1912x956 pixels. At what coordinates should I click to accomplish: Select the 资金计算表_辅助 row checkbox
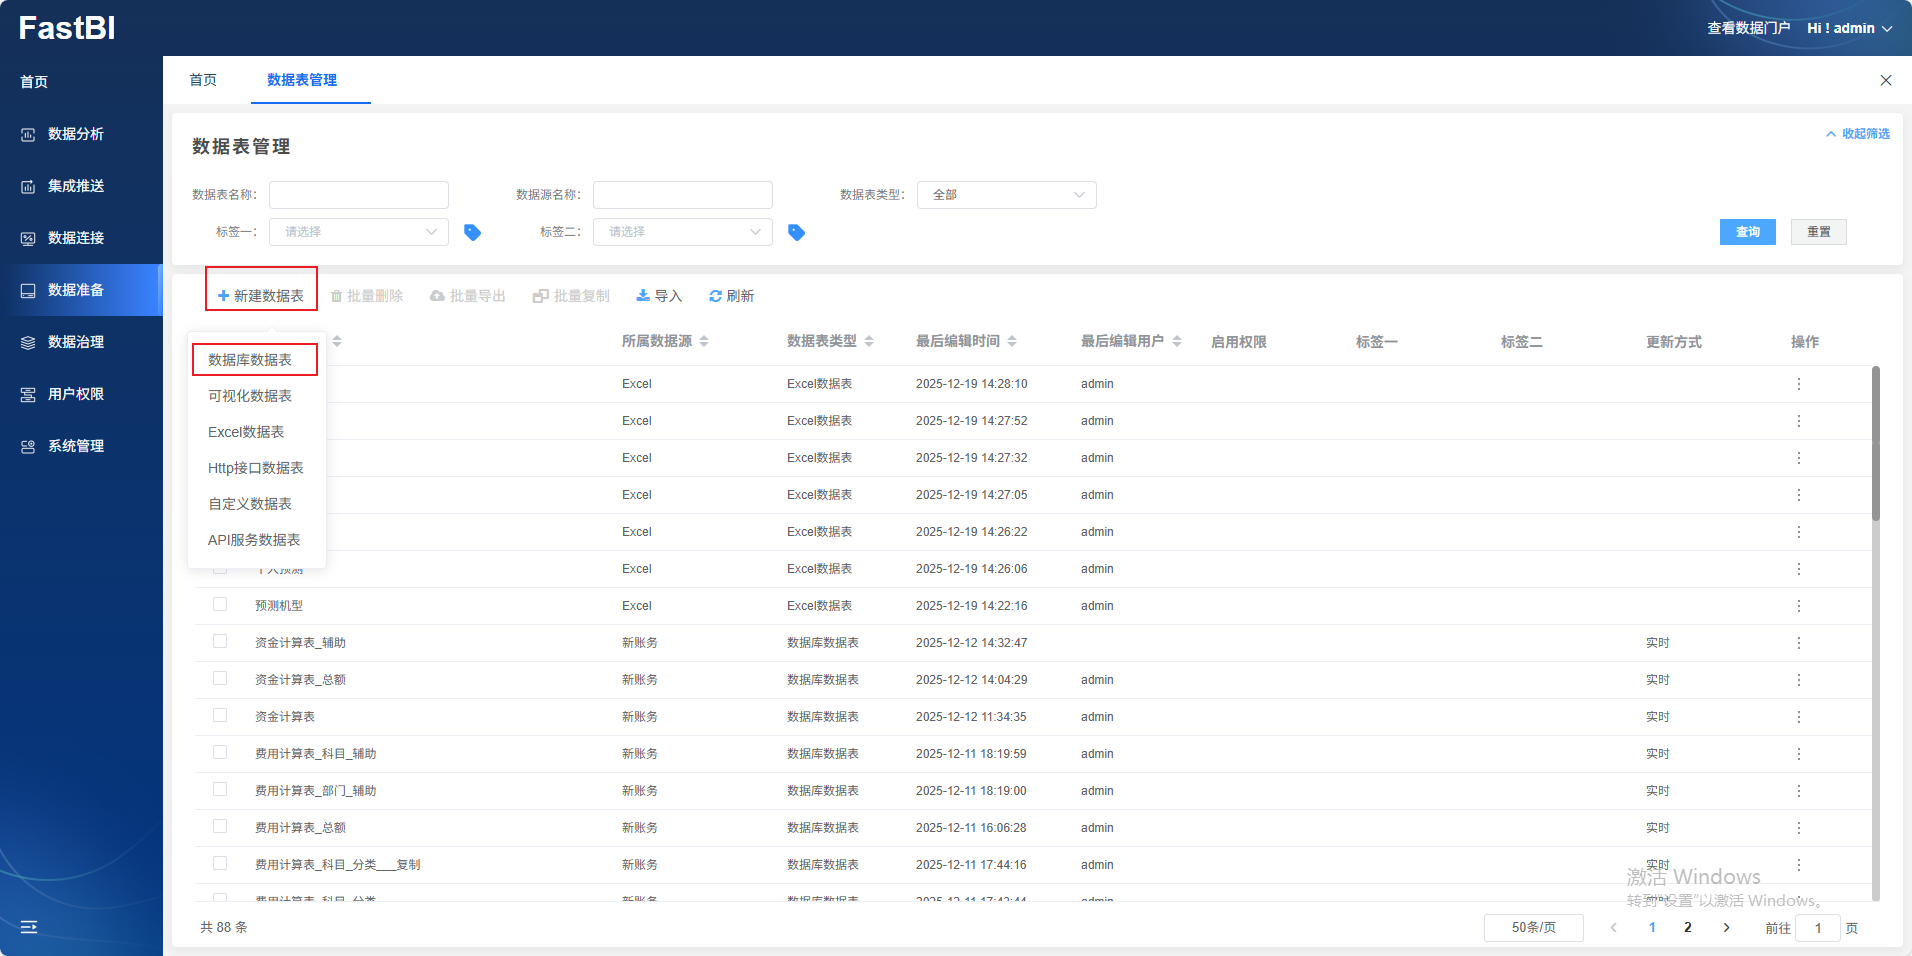[220, 641]
